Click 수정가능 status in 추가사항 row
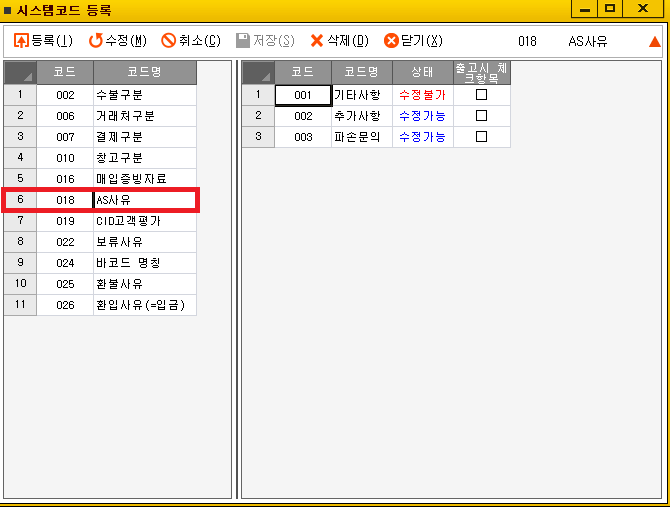This screenshot has height=507, width=670. pos(423,115)
